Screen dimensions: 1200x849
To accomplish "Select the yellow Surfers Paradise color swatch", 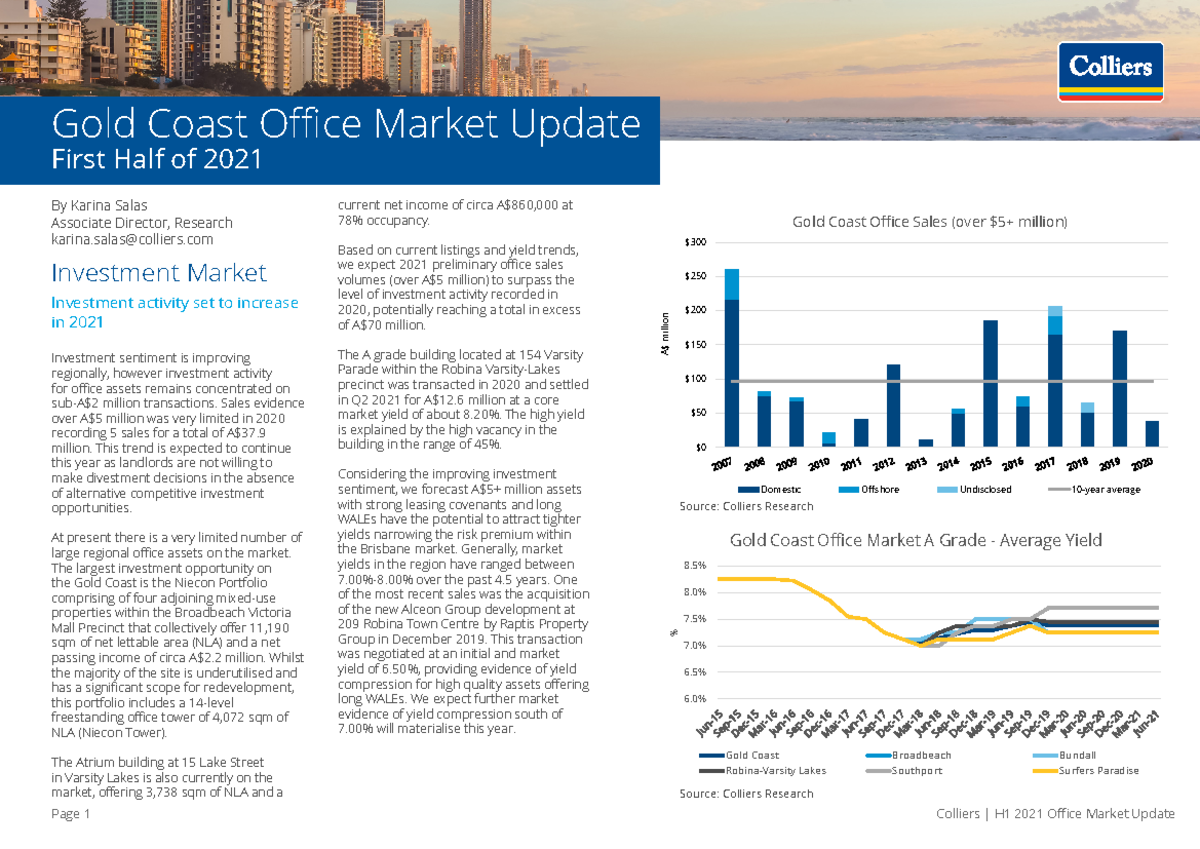I will pyautogui.click(x=1044, y=770).
